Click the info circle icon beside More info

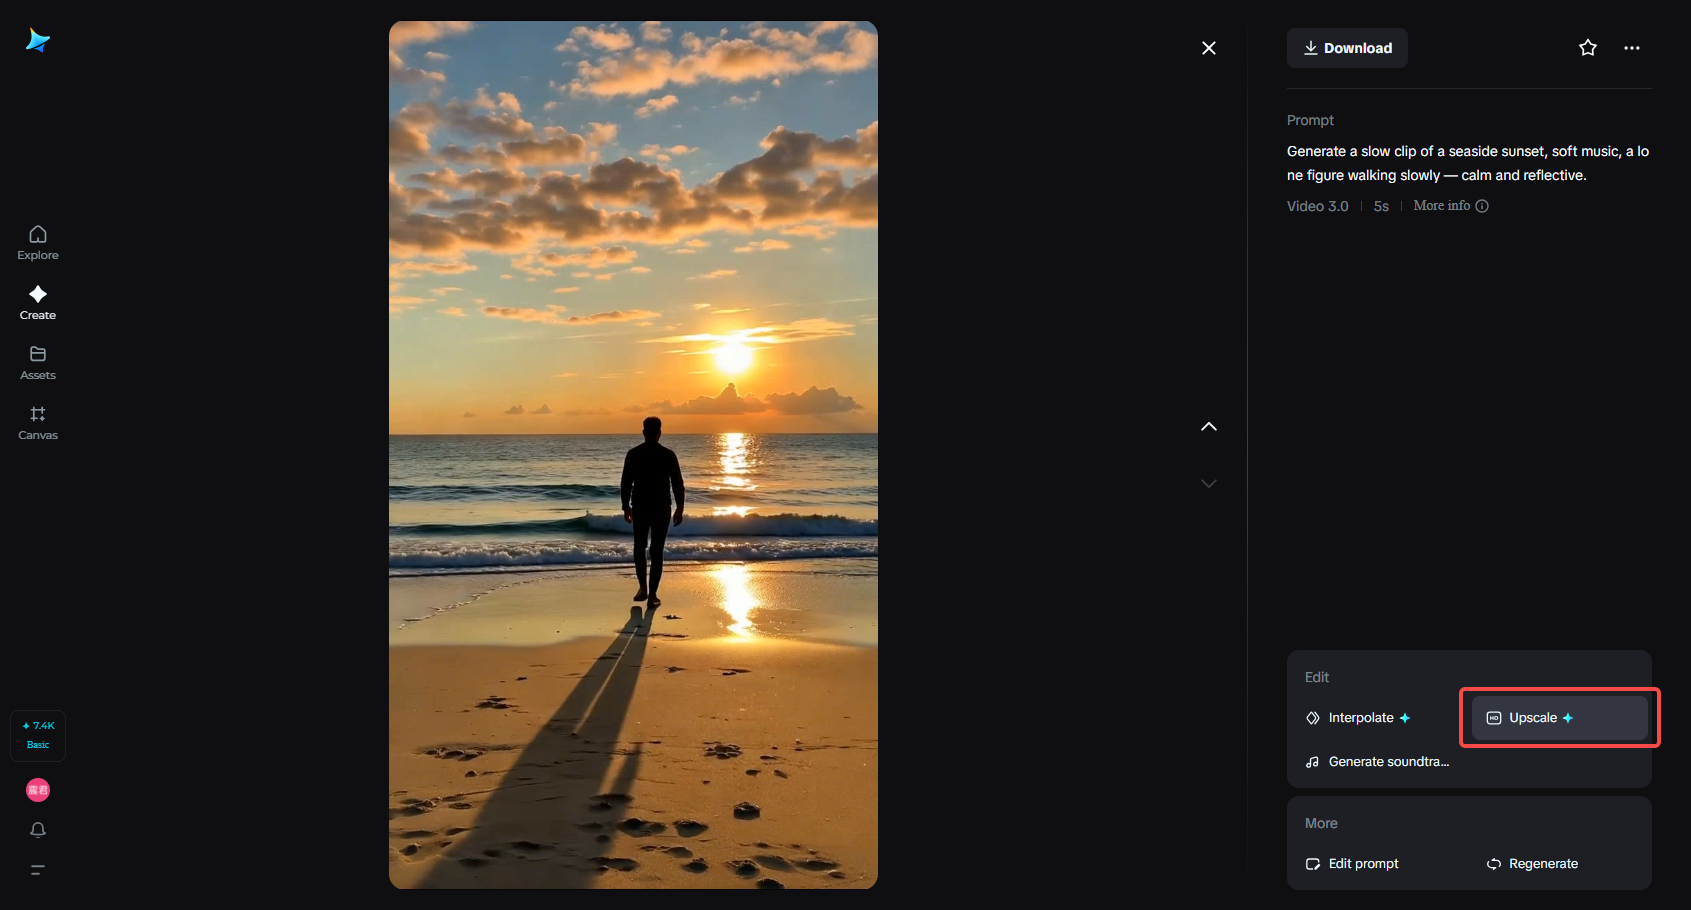point(1482,206)
